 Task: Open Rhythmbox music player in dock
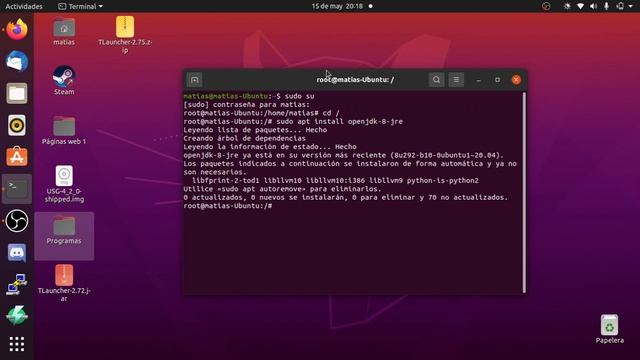17,125
